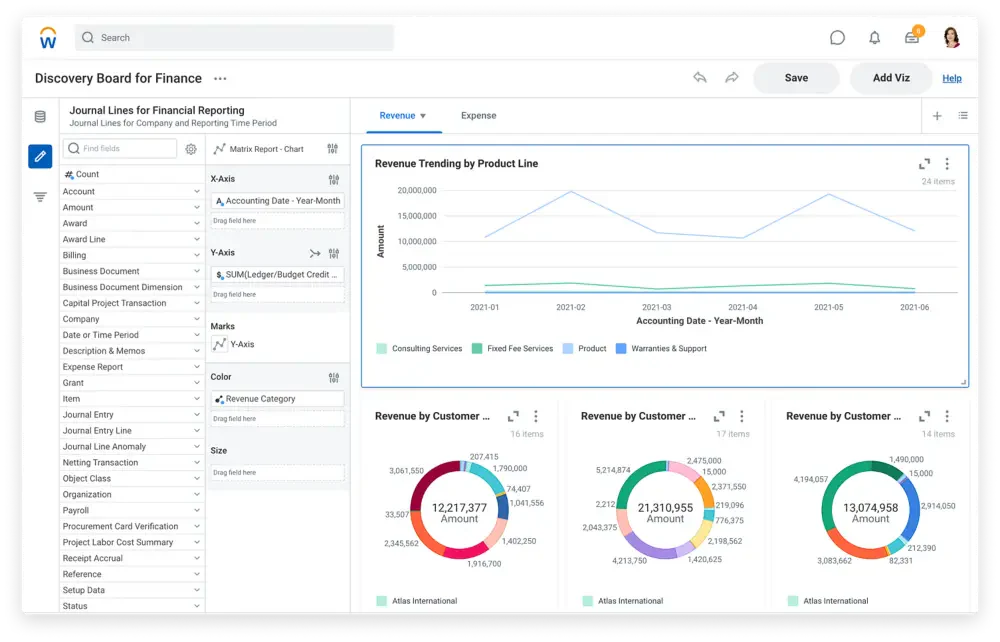The width and height of the screenshot is (1000, 642).
Task: Select the Procurement Card Verification field
Action: (x=120, y=527)
